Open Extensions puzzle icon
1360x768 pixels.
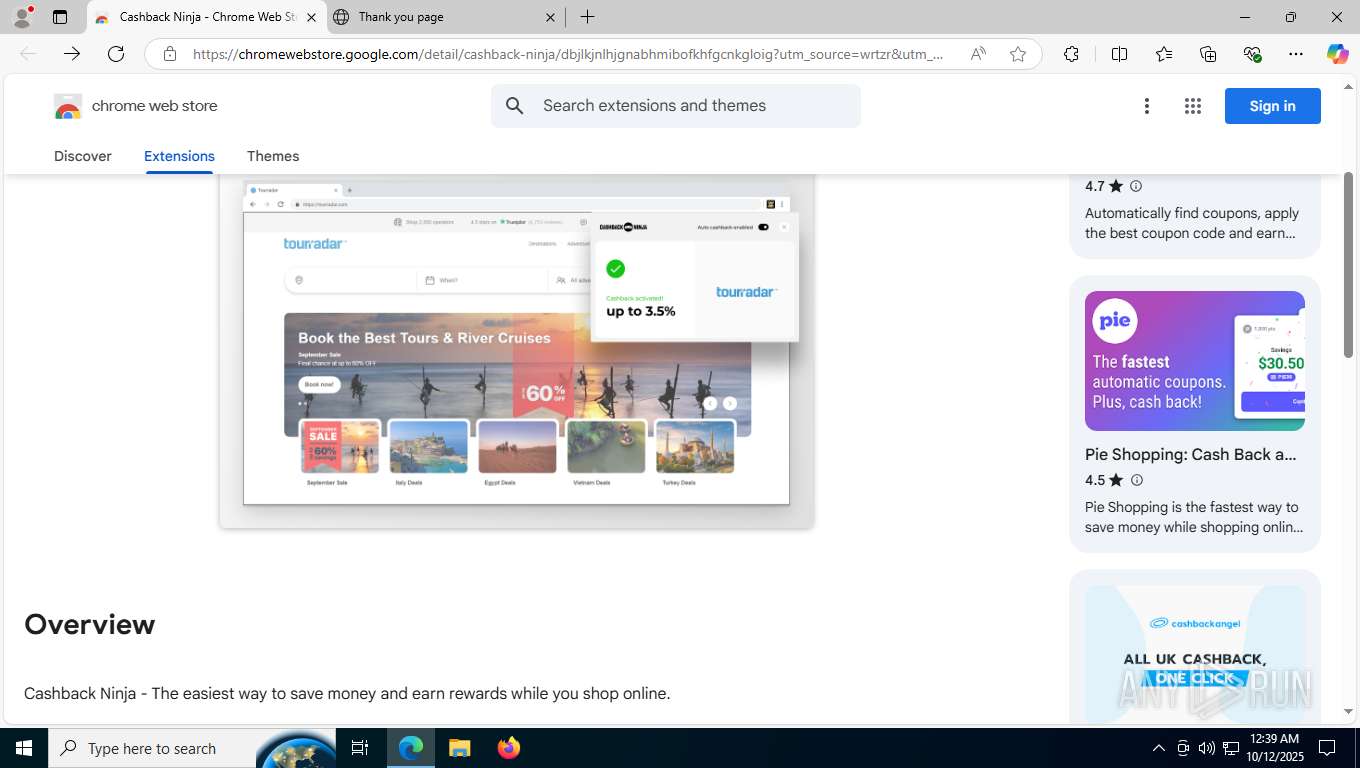[x=1071, y=54]
